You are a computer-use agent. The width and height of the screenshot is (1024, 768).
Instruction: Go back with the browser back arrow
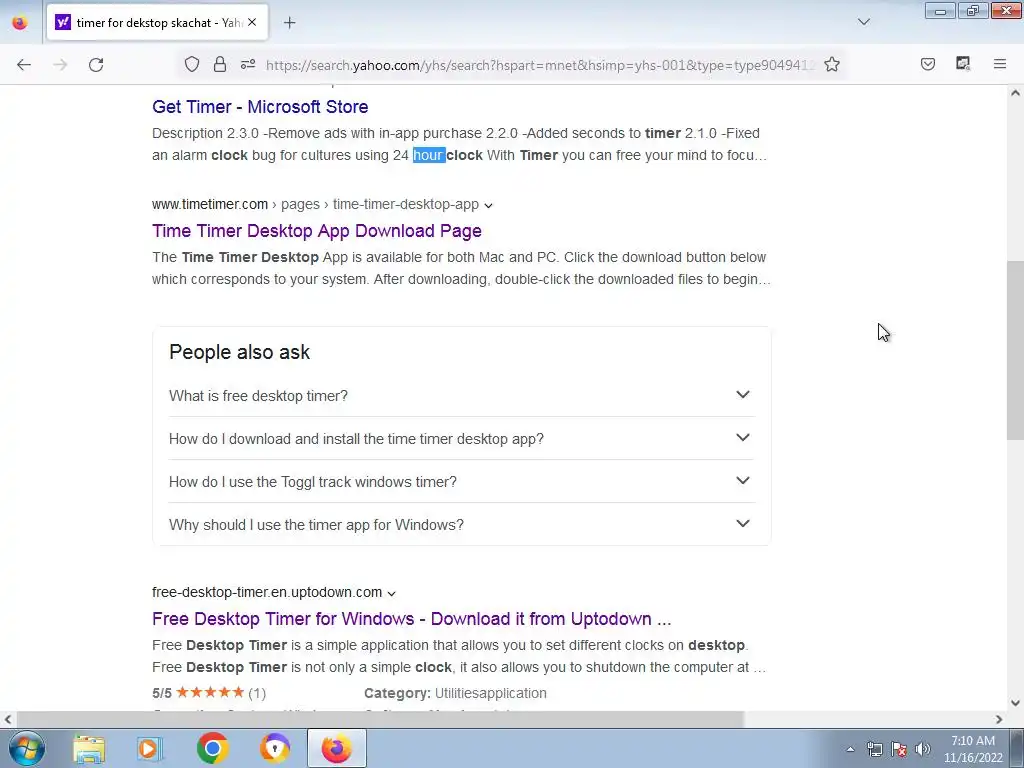(x=24, y=65)
